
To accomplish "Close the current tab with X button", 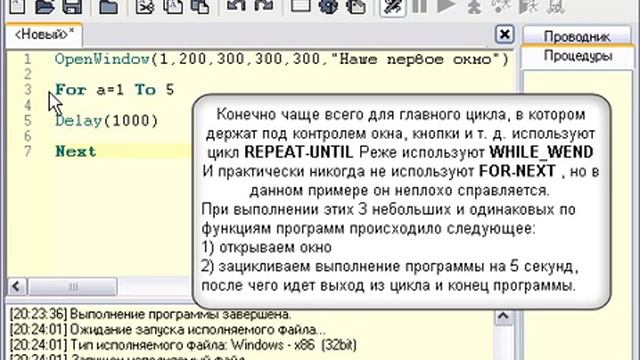I will (x=504, y=34).
